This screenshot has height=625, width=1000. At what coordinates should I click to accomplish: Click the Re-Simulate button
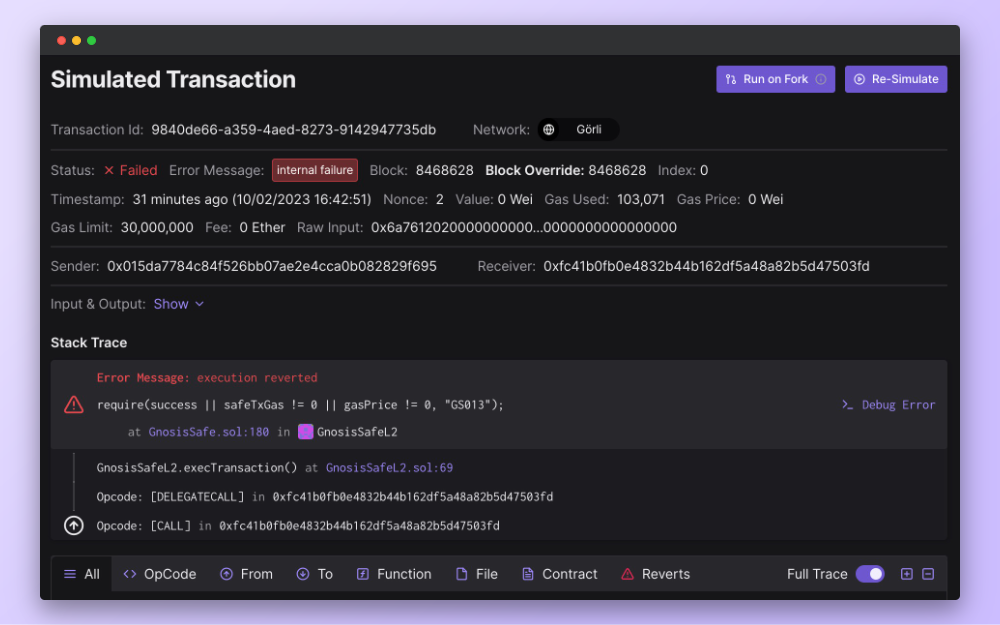(896, 79)
